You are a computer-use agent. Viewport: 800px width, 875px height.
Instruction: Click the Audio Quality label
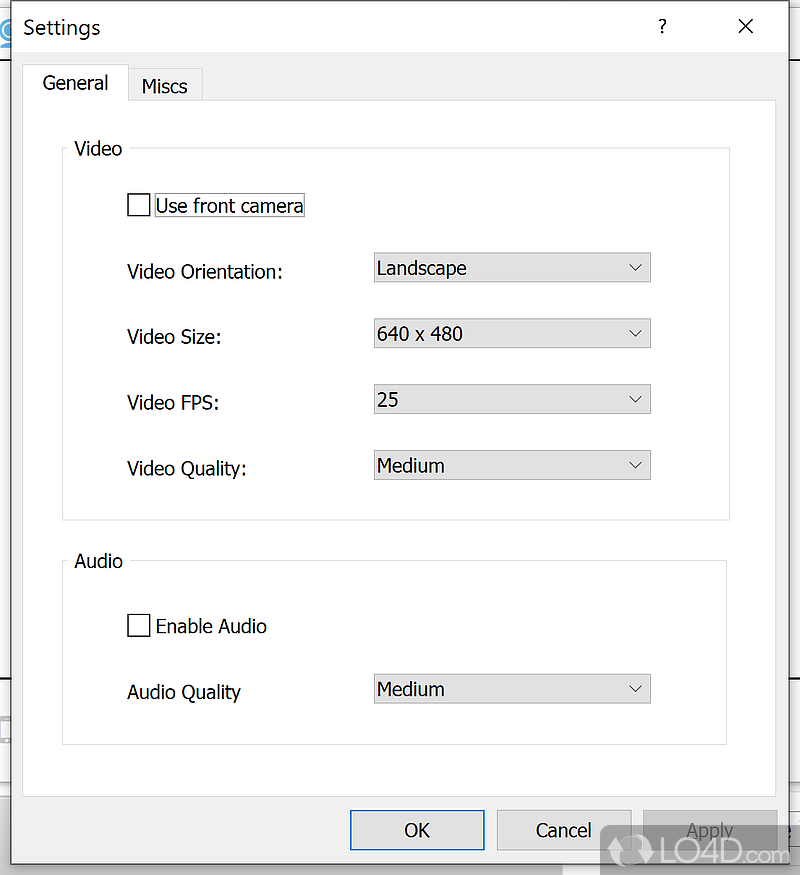[x=184, y=692]
